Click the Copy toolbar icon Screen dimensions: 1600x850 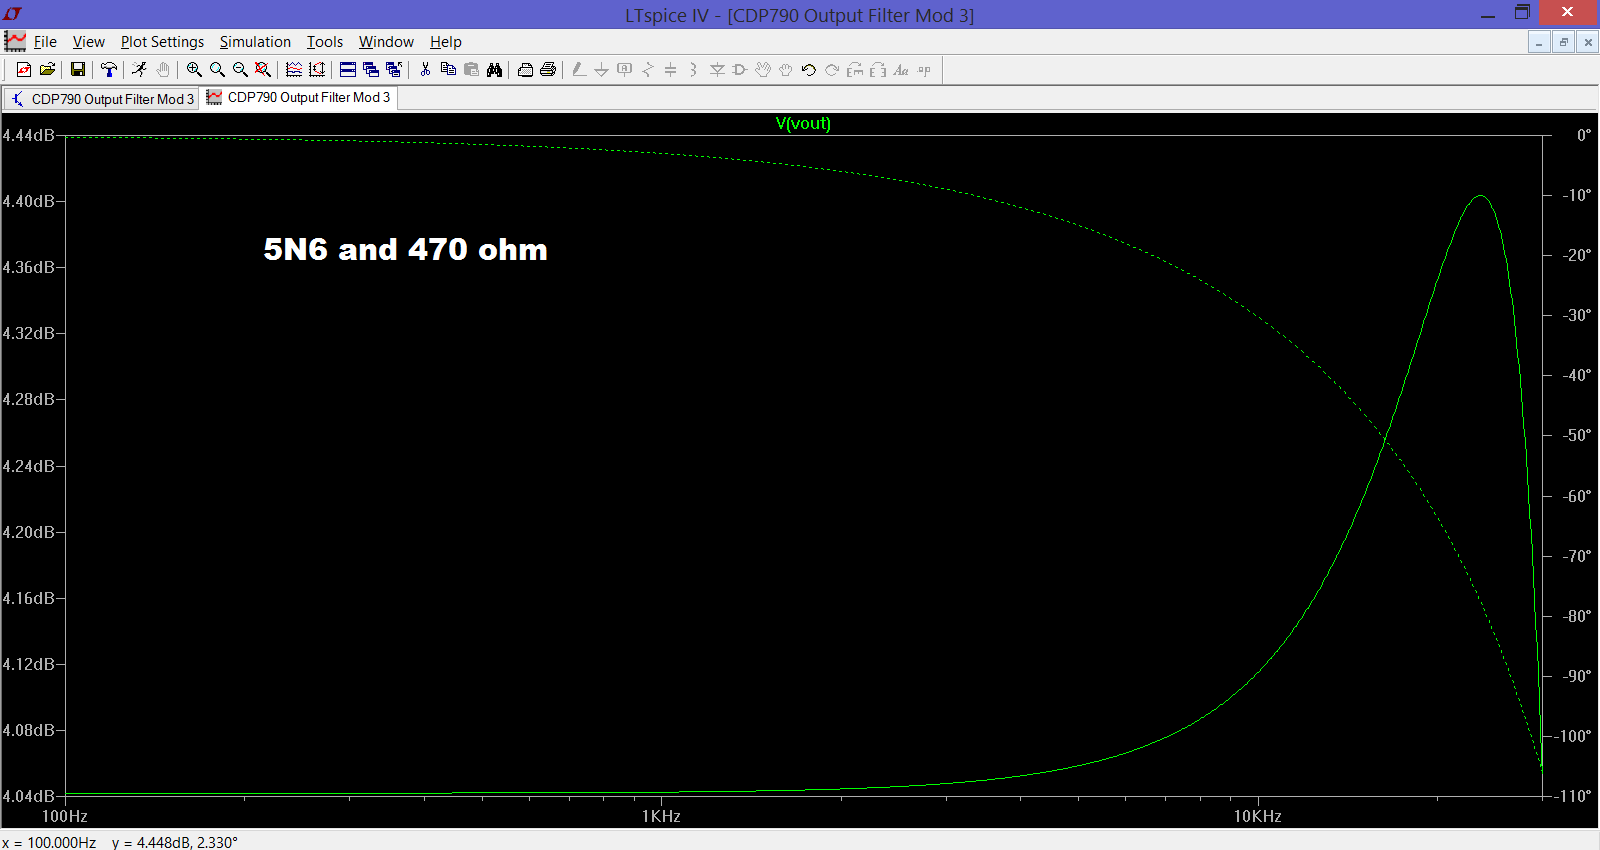[448, 69]
